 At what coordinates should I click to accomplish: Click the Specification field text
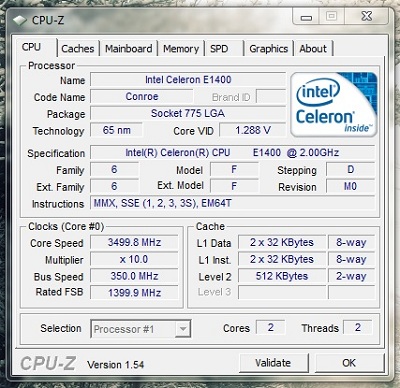[x=232, y=153]
